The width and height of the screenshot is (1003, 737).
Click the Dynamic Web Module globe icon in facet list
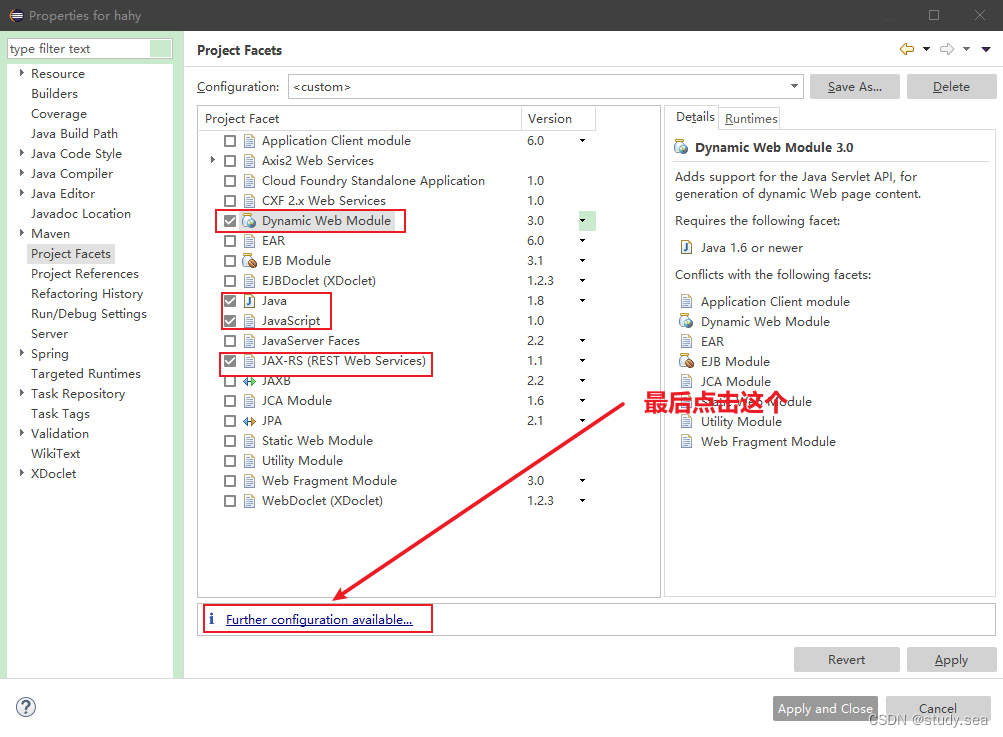click(249, 221)
